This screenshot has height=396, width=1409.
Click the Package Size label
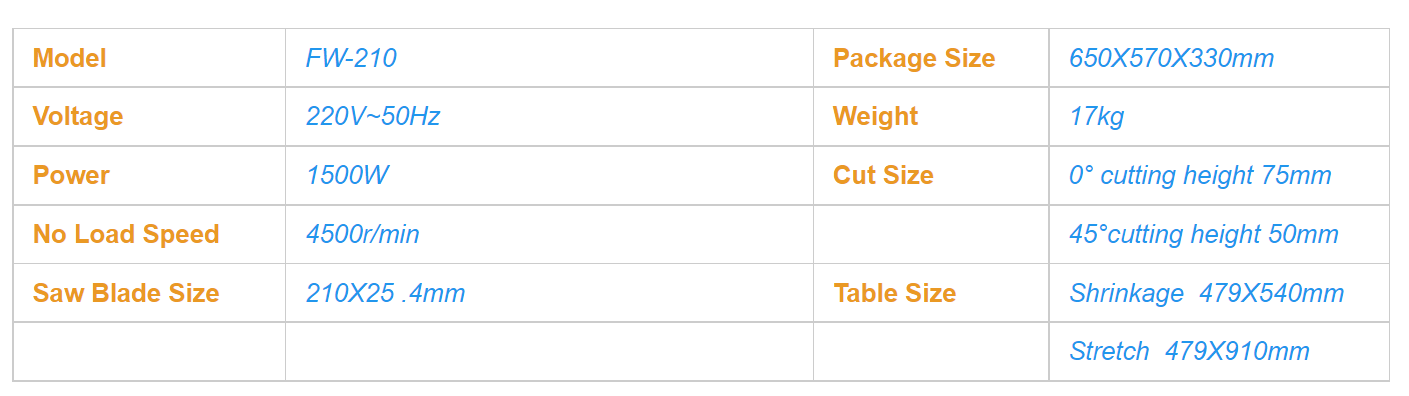click(x=914, y=58)
